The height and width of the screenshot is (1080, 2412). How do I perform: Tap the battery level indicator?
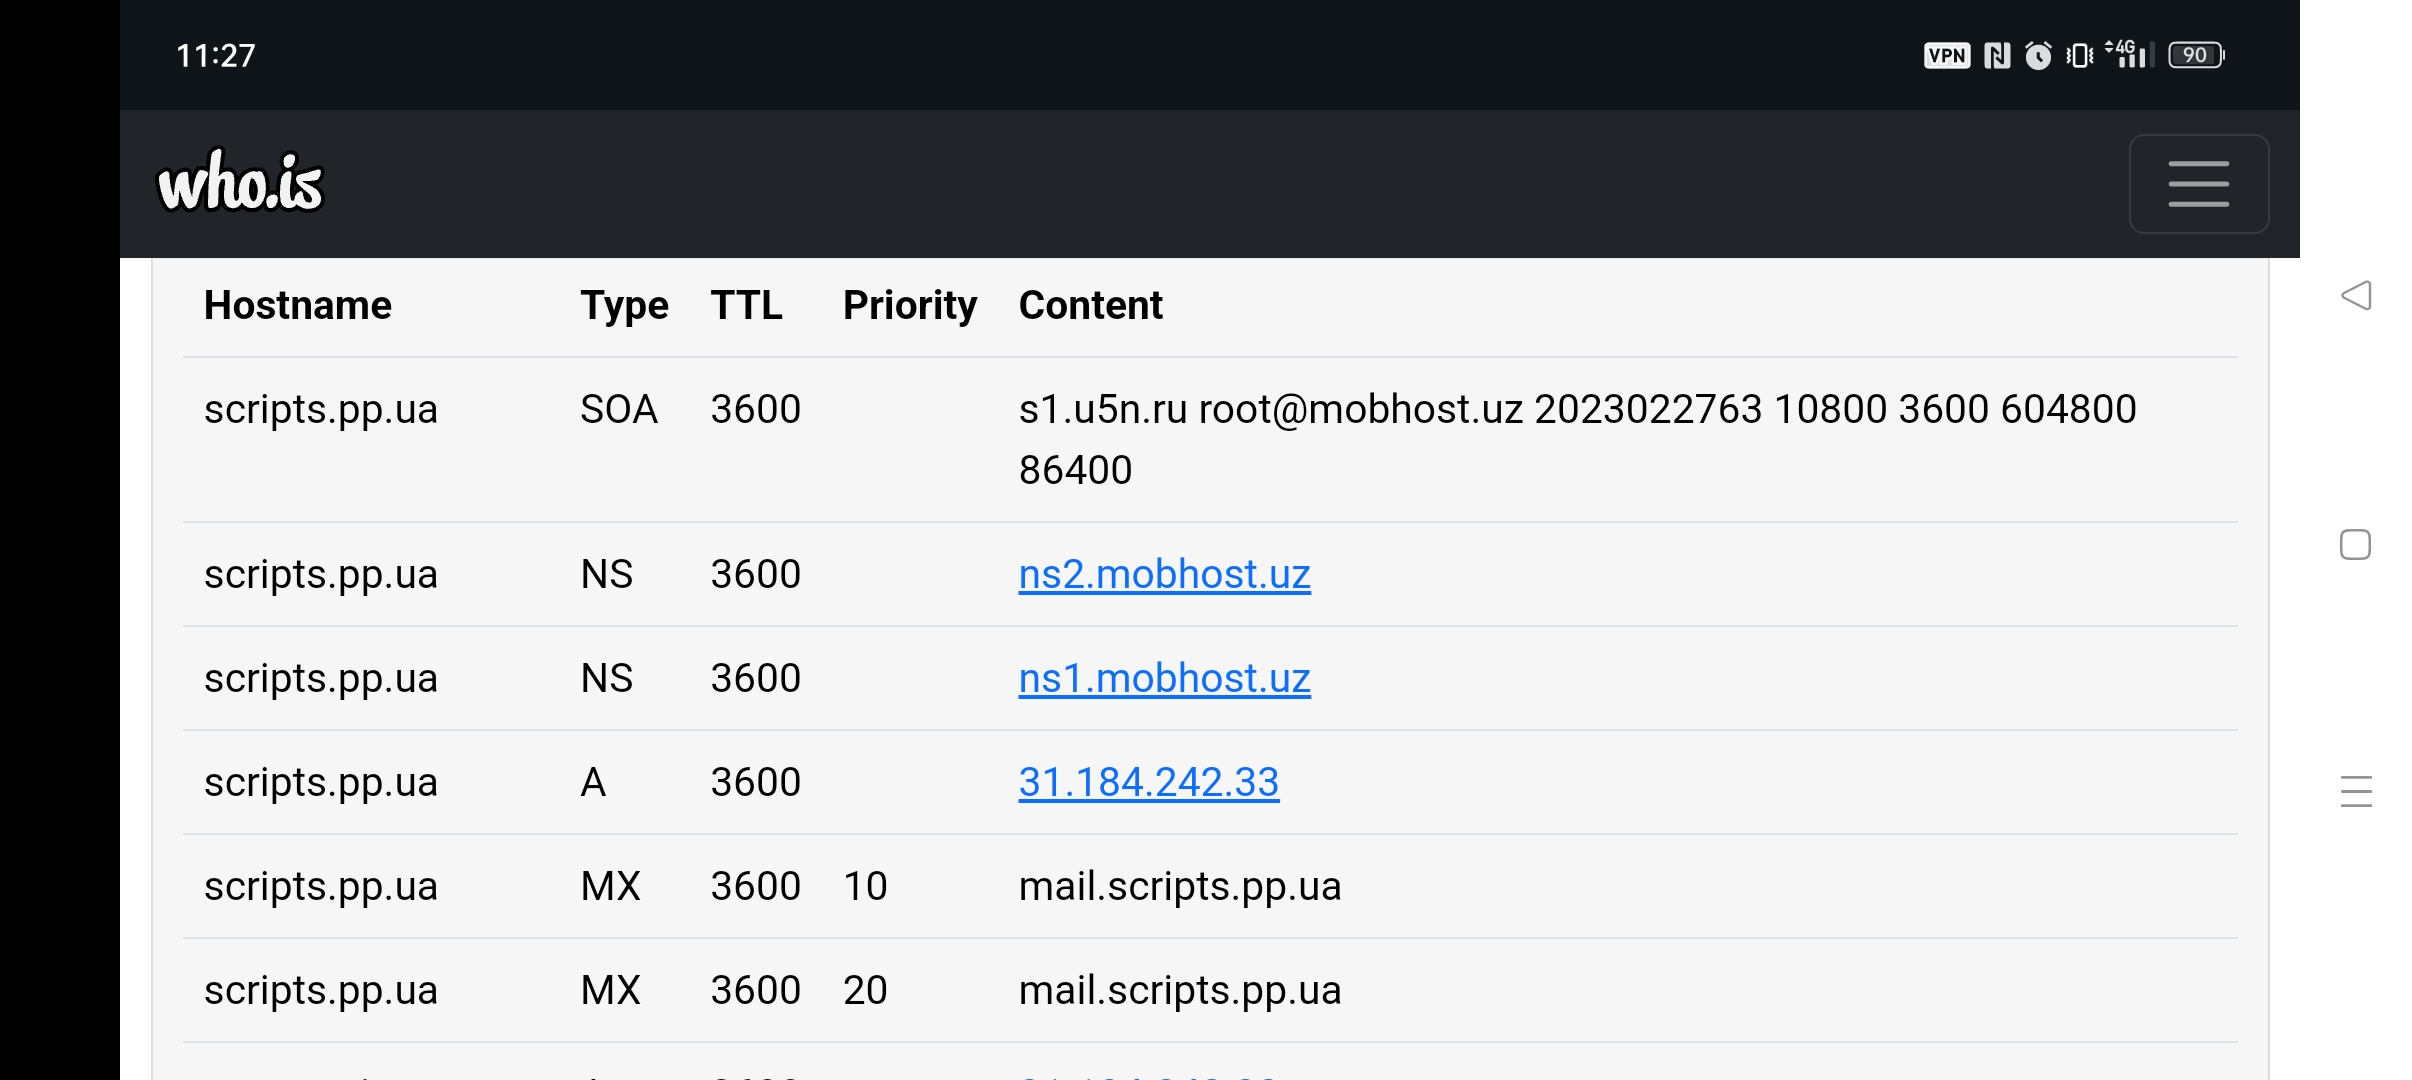point(2196,55)
